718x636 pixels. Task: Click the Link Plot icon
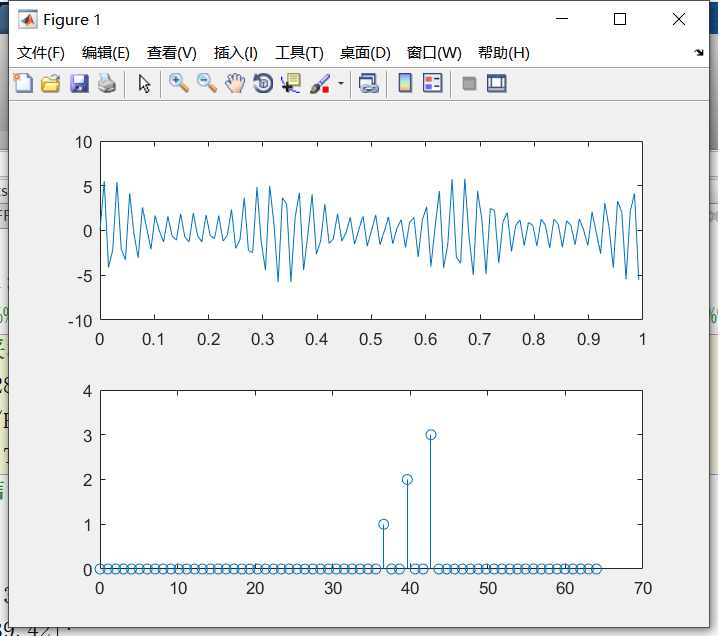click(x=369, y=84)
